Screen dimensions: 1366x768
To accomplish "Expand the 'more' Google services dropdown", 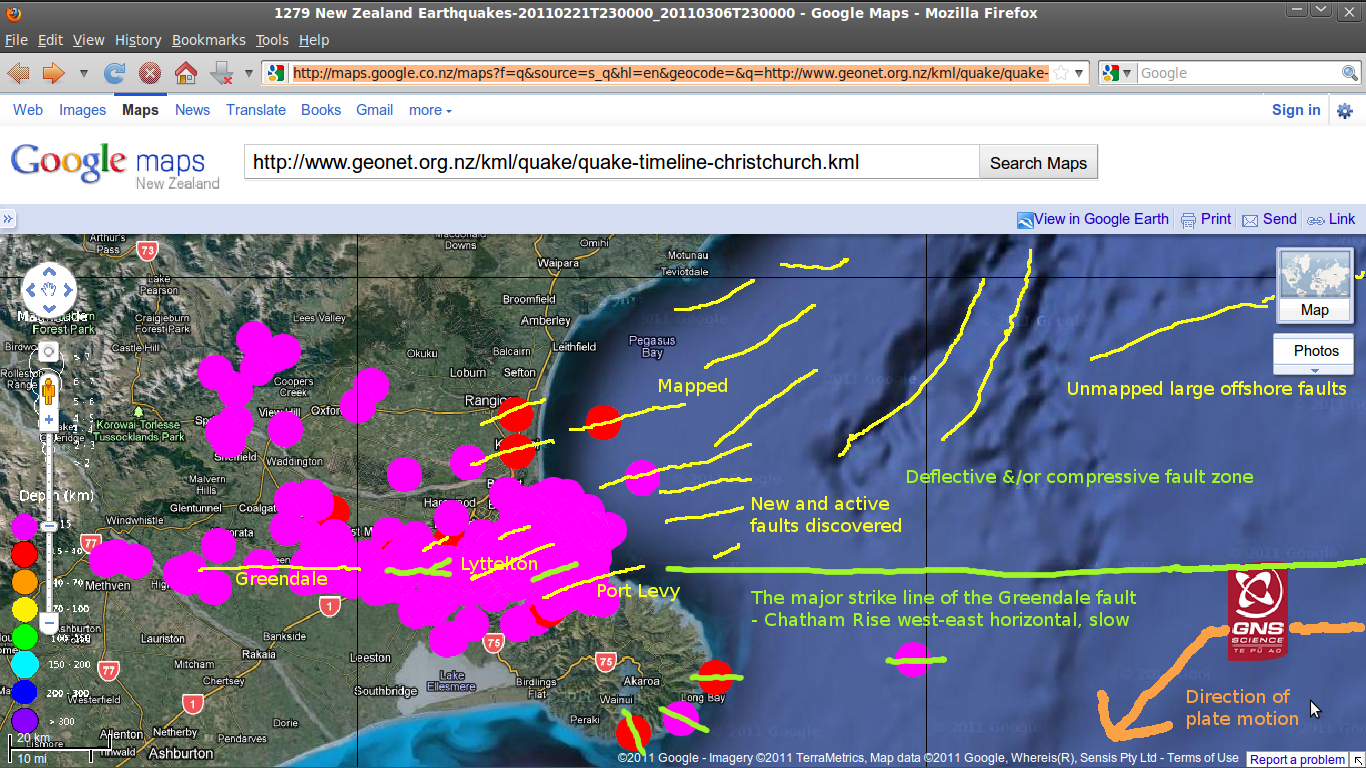I will click(430, 110).
